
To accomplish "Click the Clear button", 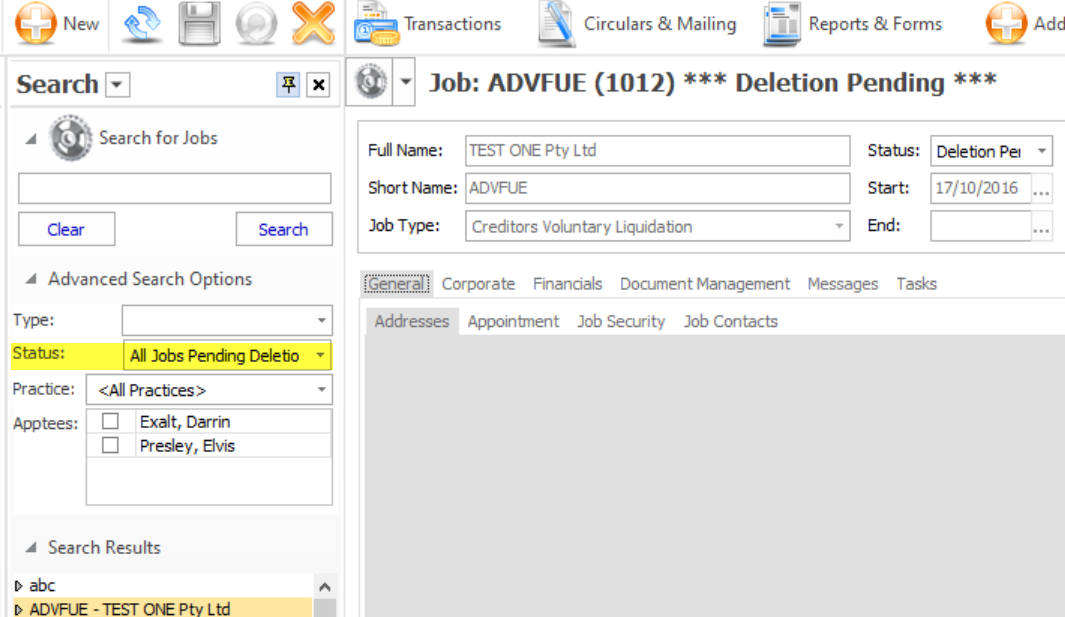I will click(x=66, y=229).
